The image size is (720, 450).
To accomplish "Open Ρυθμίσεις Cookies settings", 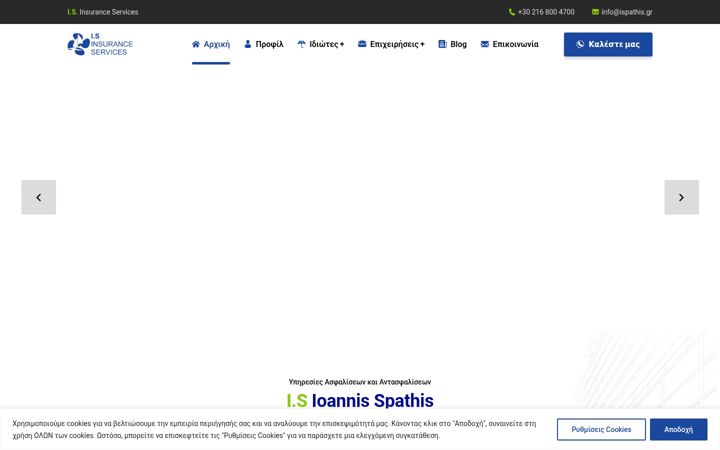I will [x=601, y=429].
